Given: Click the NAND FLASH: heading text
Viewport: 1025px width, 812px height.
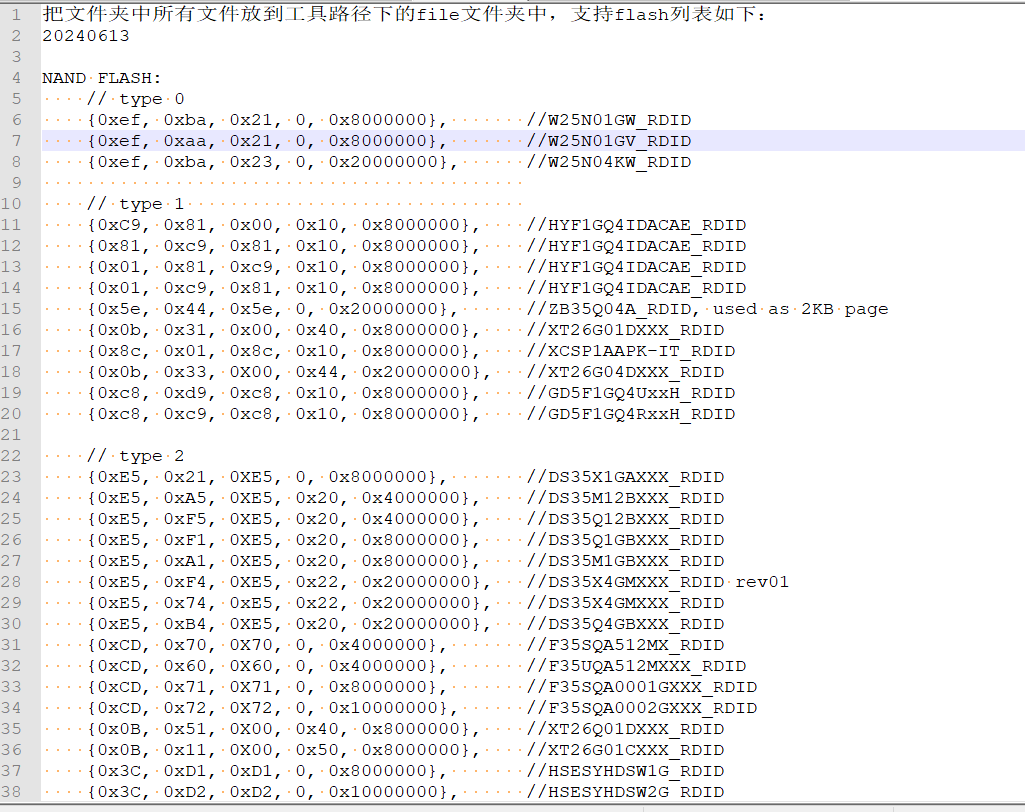Looking at the screenshot, I should pyautogui.click(x=102, y=78).
